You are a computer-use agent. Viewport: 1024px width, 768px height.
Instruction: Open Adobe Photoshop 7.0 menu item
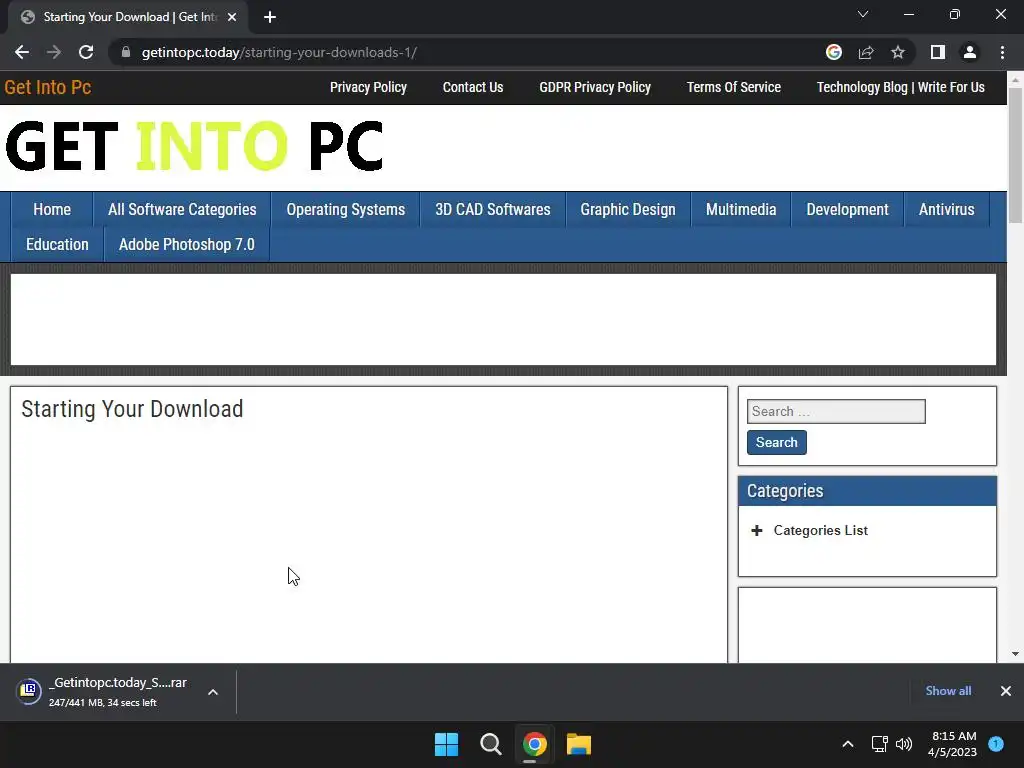pyautogui.click(x=187, y=245)
